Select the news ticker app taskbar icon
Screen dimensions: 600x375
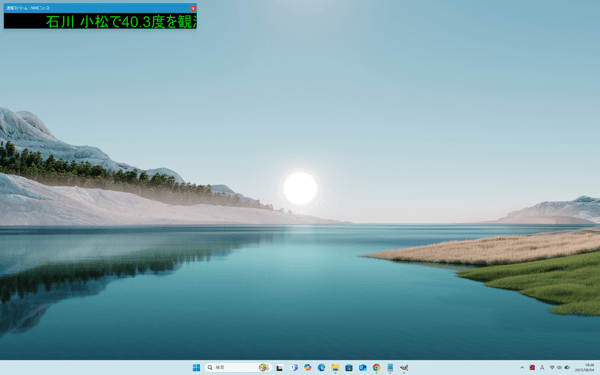click(390, 368)
